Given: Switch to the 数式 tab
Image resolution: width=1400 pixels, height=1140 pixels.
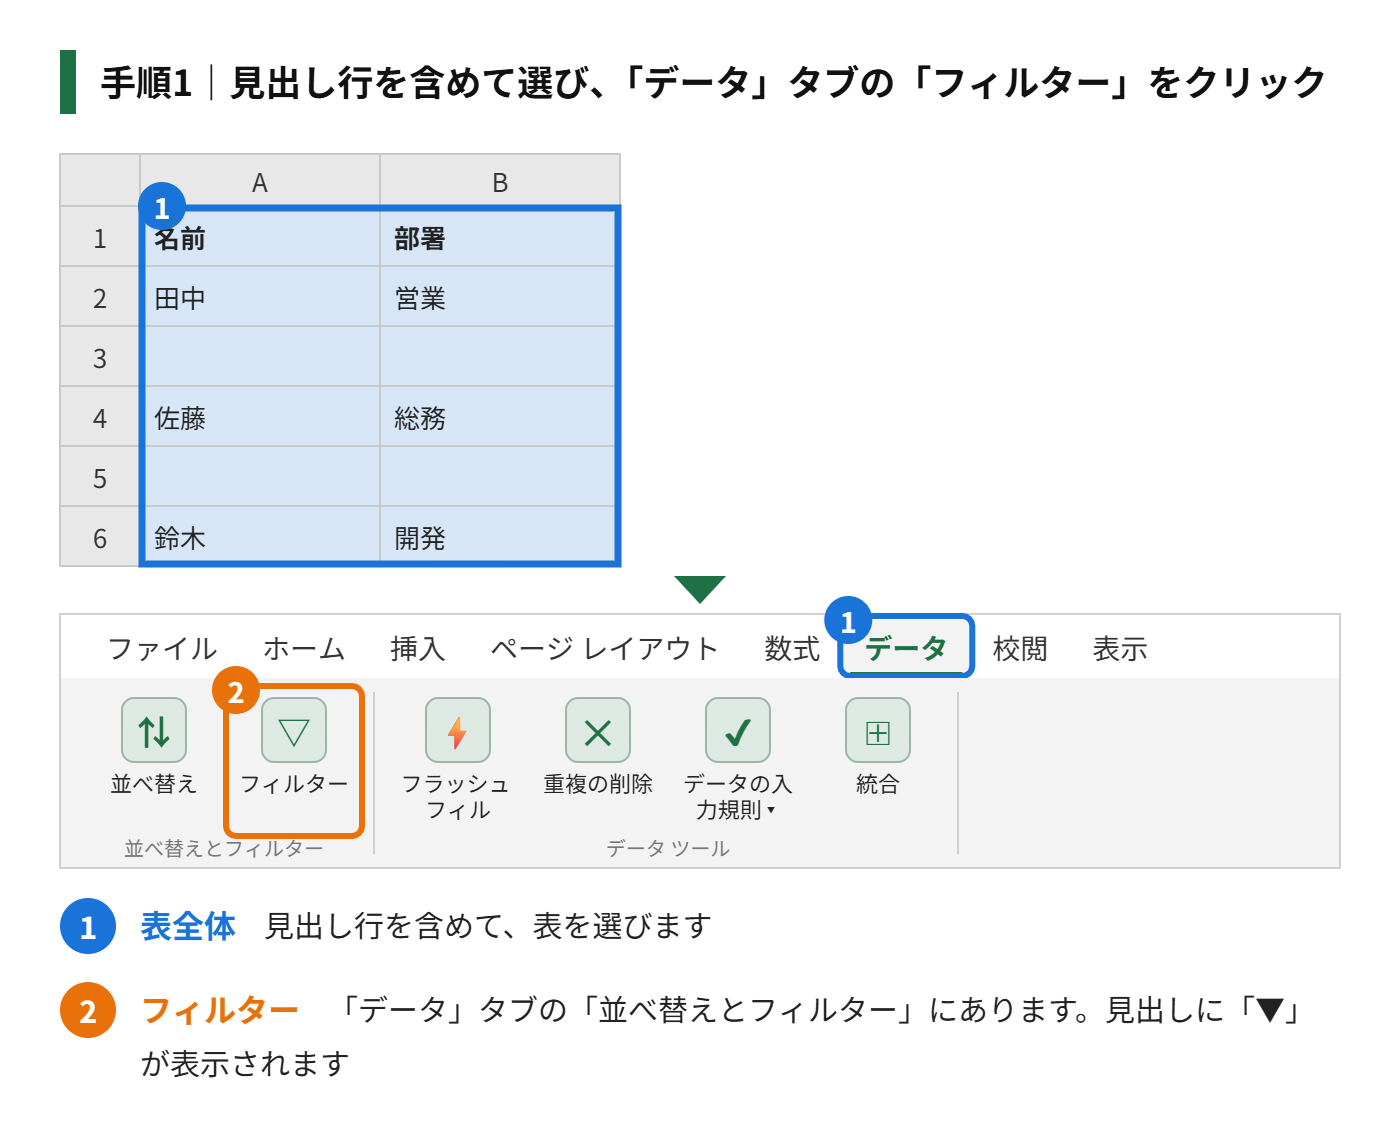Looking at the screenshot, I should coord(792,649).
